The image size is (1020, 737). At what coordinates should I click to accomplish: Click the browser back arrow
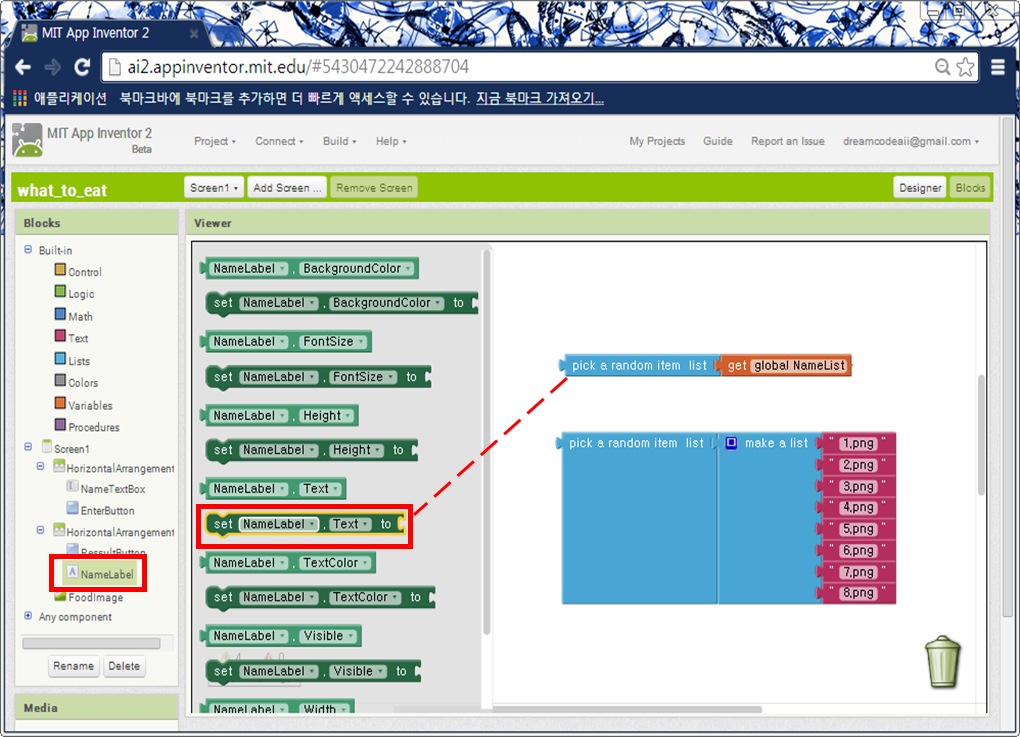coord(23,67)
